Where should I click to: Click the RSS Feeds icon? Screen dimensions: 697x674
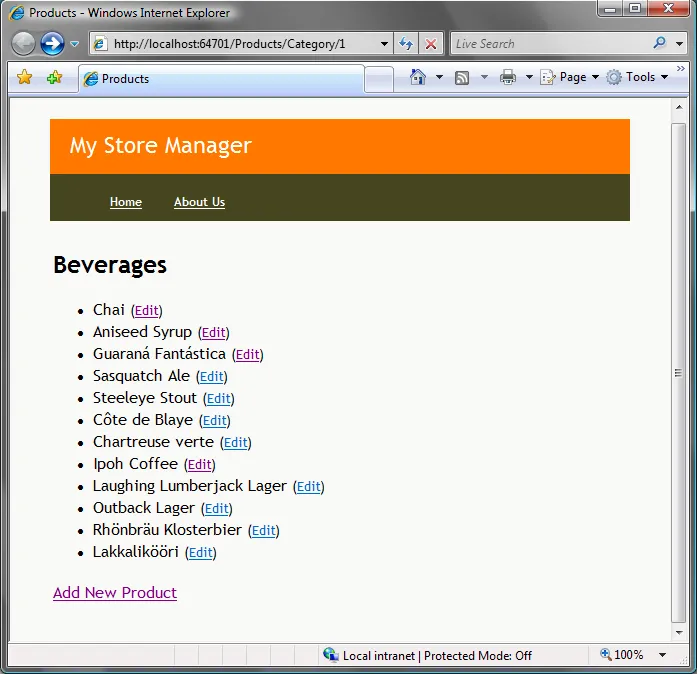(462, 77)
